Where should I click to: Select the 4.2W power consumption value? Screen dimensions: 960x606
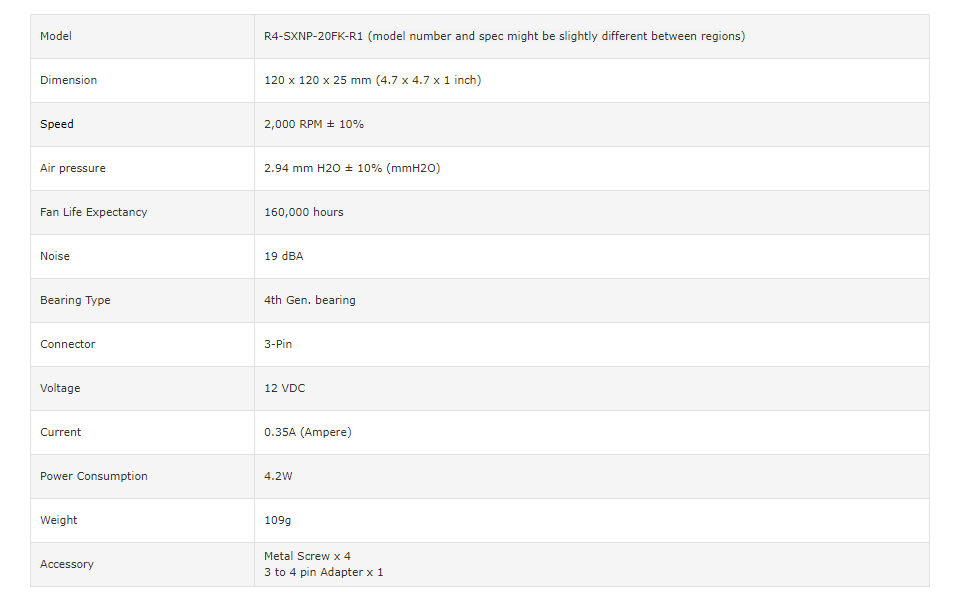[x=279, y=477]
